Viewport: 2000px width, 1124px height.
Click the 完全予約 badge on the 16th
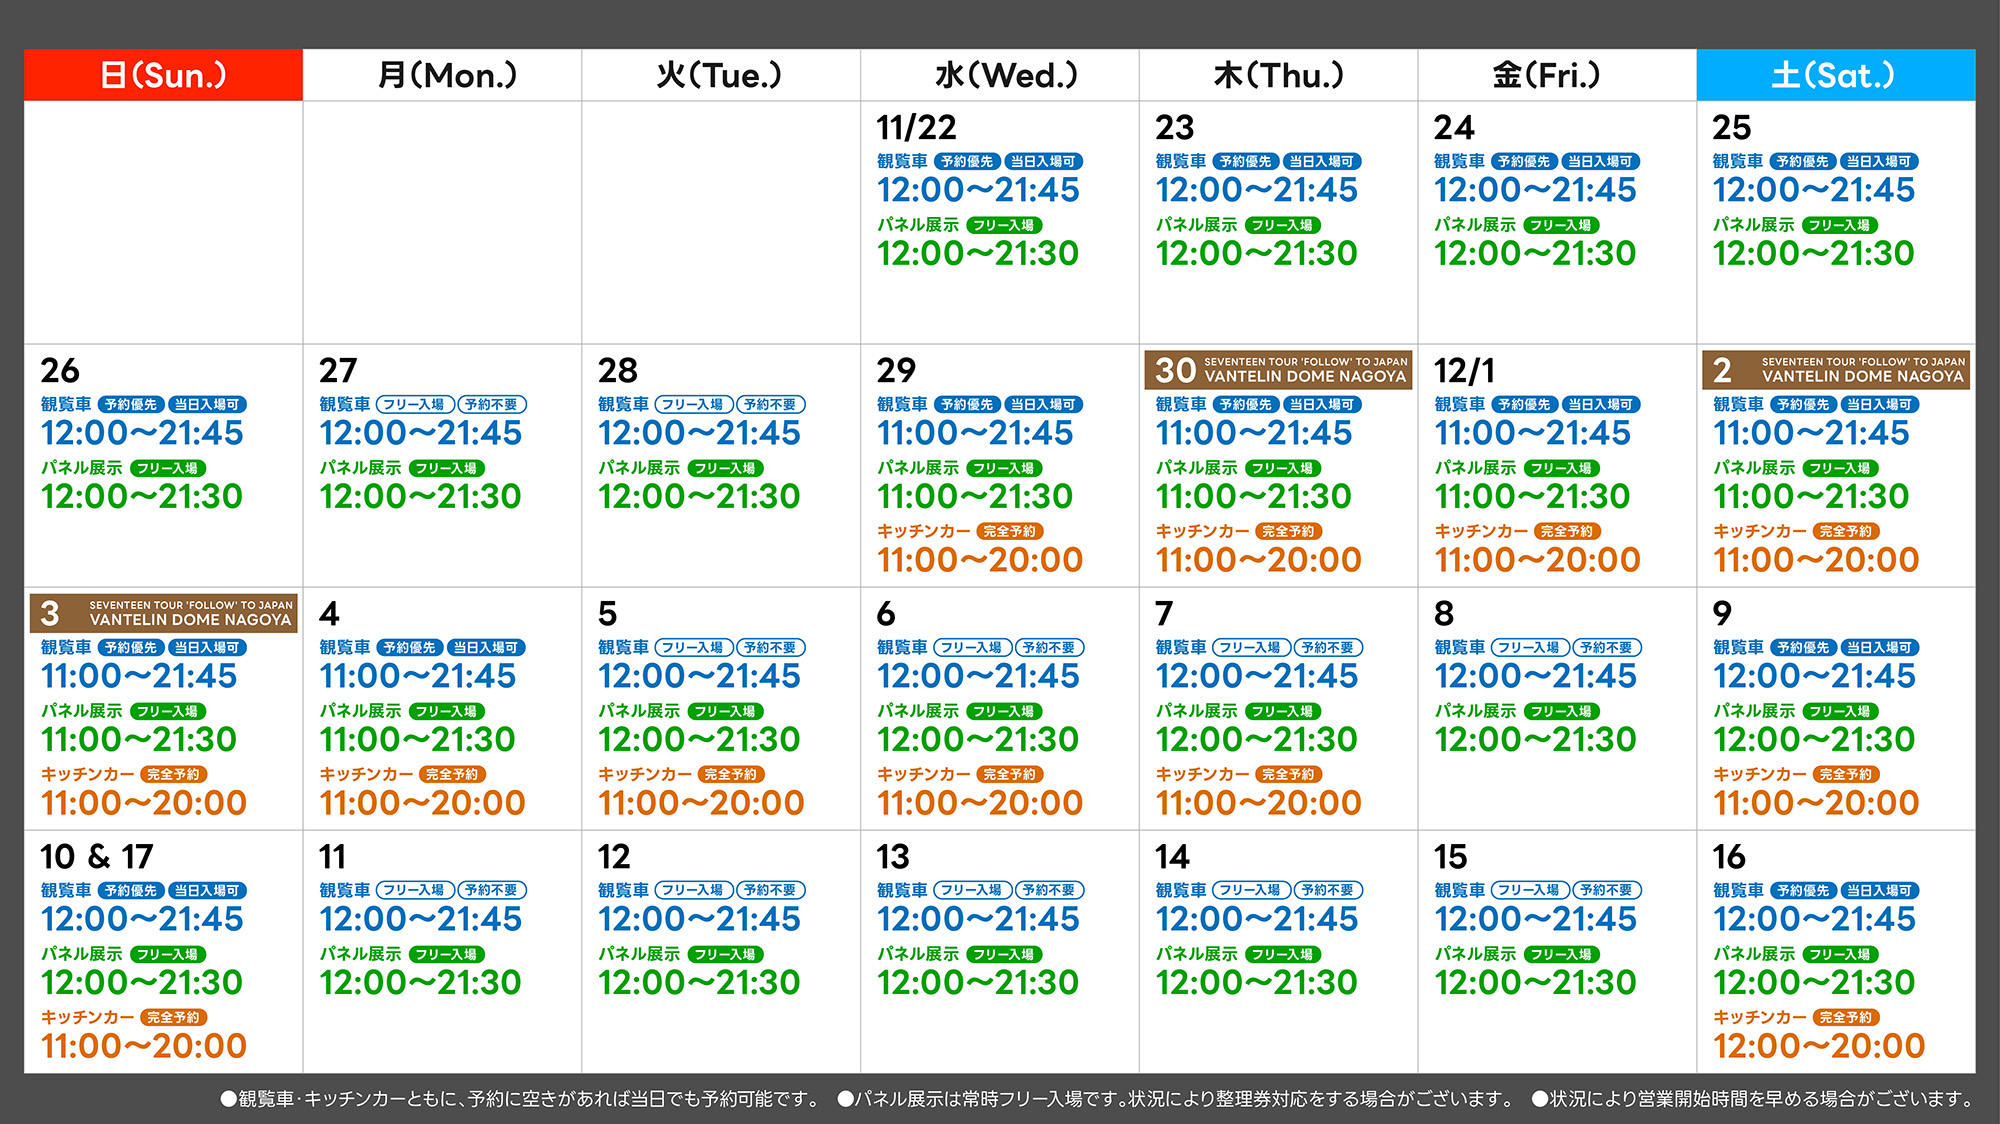click(1846, 1017)
